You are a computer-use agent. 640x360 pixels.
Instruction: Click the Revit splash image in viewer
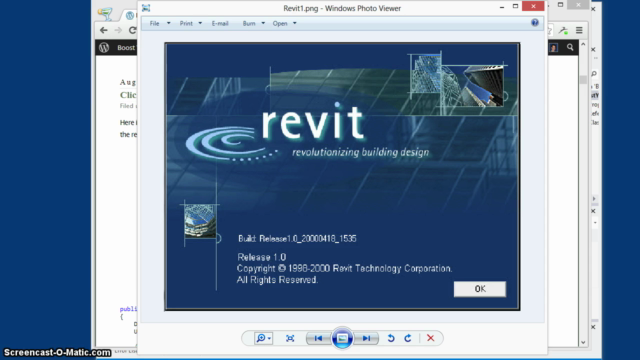tap(342, 176)
